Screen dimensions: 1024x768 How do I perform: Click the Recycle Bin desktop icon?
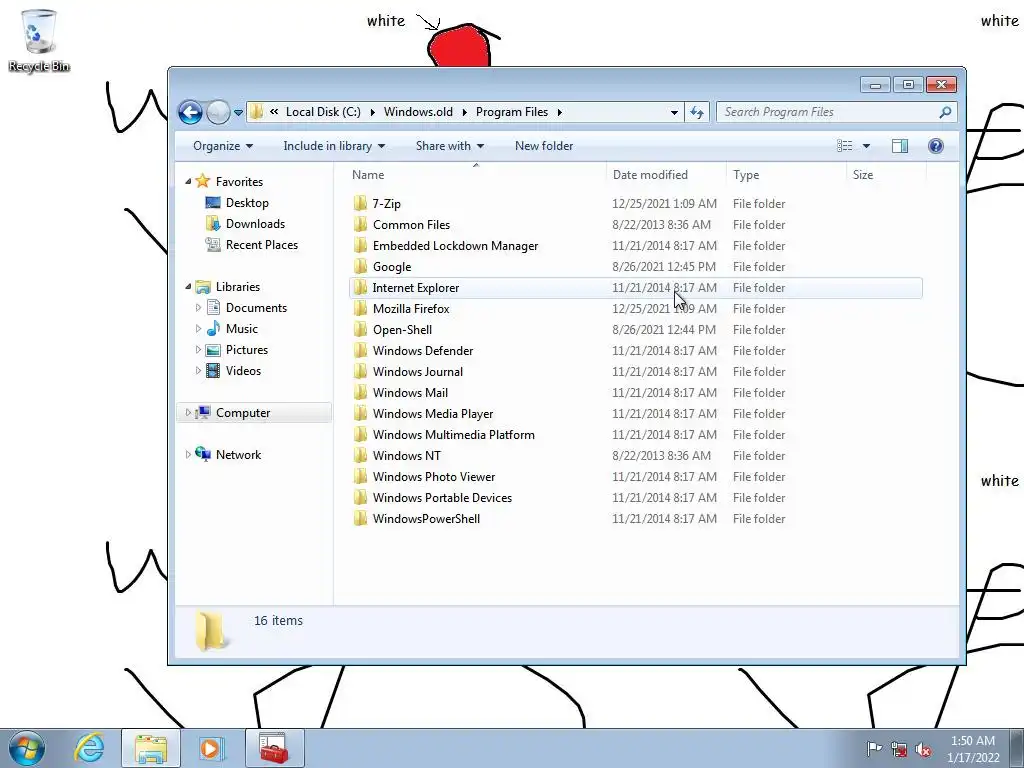[x=39, y=40]
